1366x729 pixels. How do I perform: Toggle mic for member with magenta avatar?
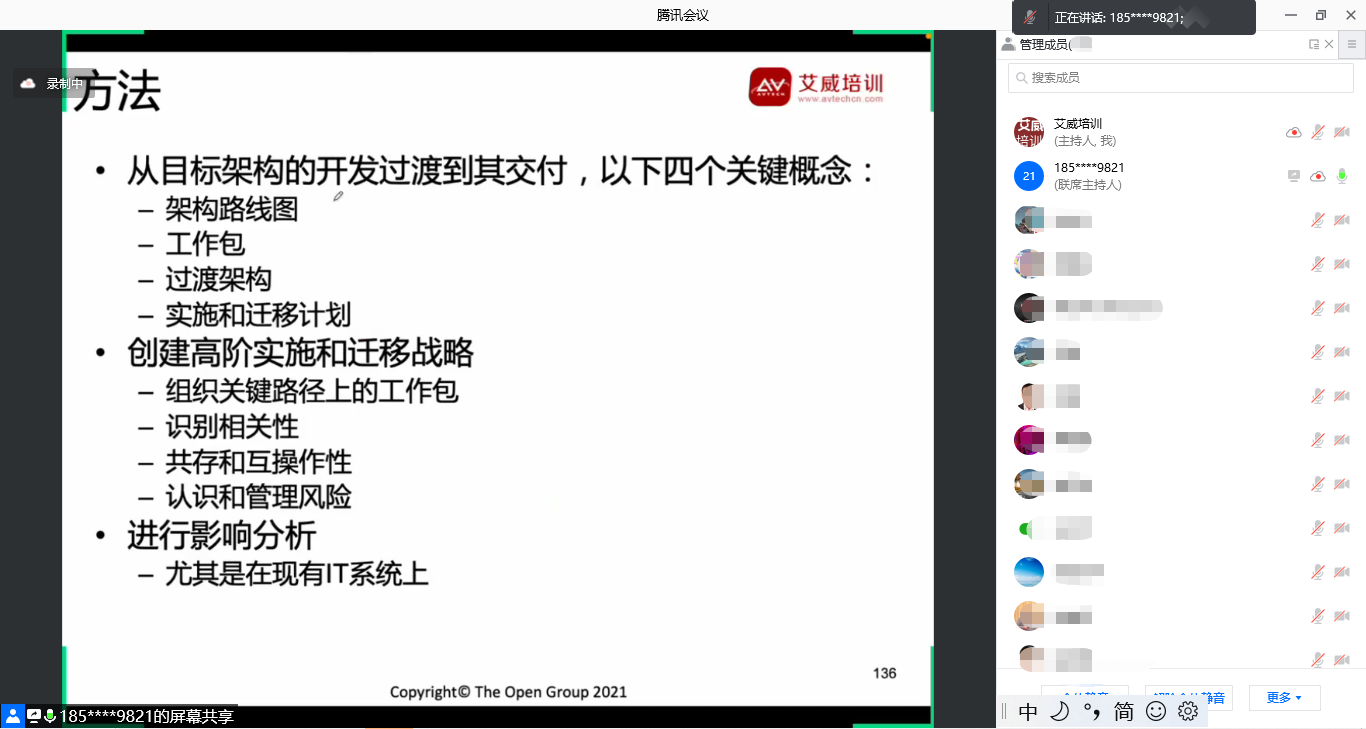point(1318,440)
